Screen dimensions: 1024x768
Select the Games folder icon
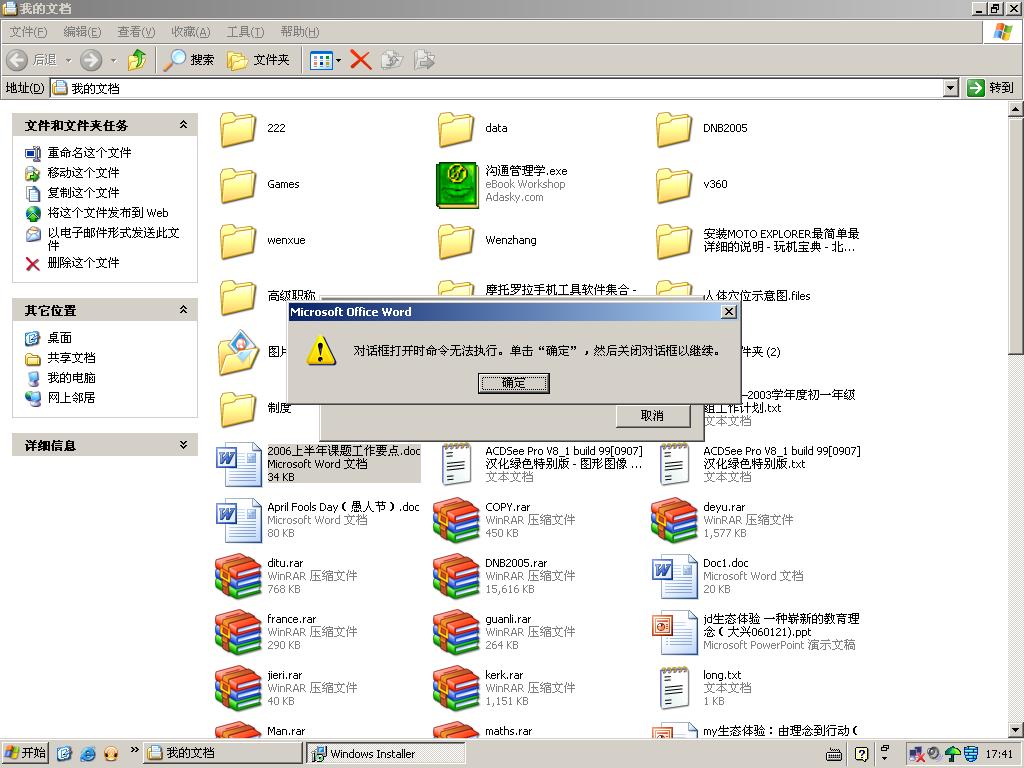pyautogui.click(x=238, y=185)
